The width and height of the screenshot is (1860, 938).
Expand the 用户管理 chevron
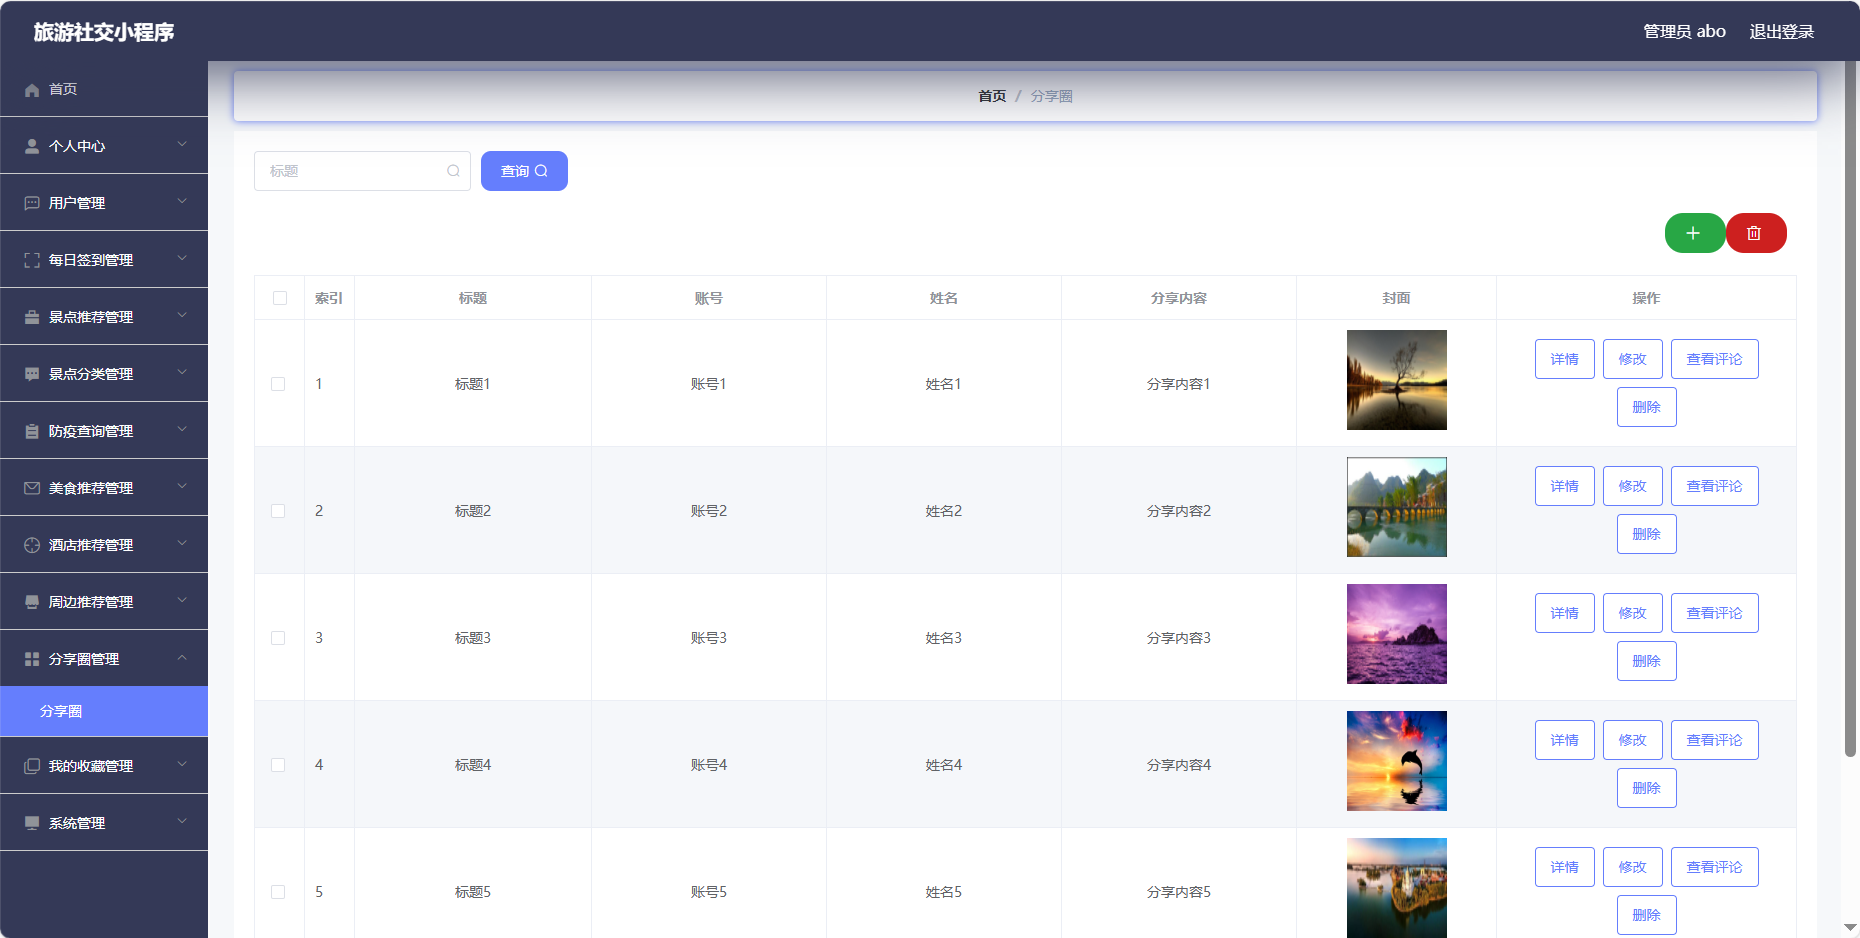click(x=182, y=201)
